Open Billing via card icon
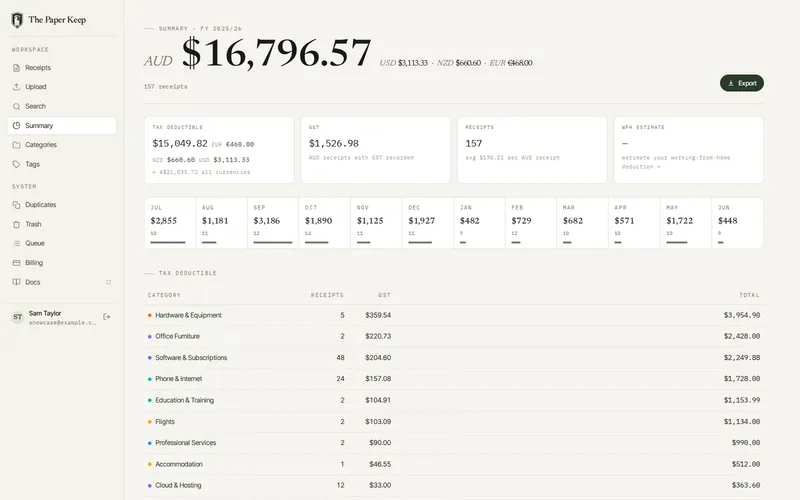The height and width of the screenshot is (500, 800). 16,263
